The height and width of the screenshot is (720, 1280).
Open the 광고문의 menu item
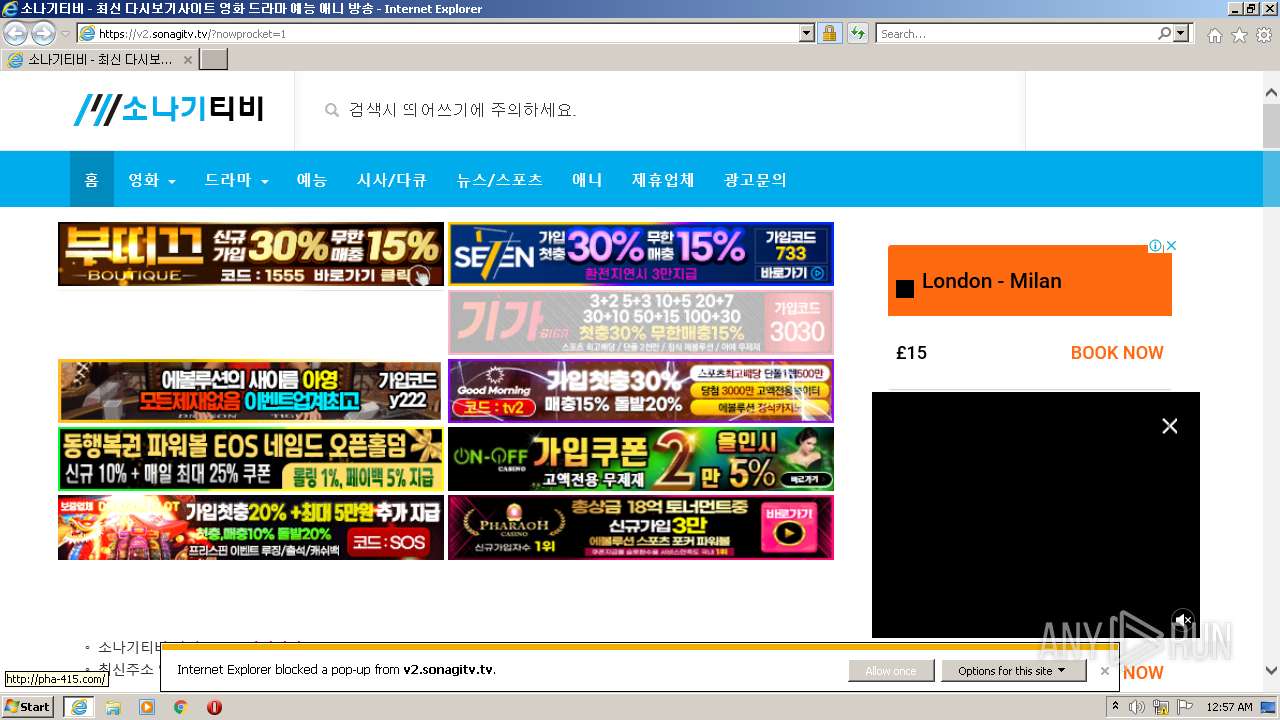tap(755, 179)
